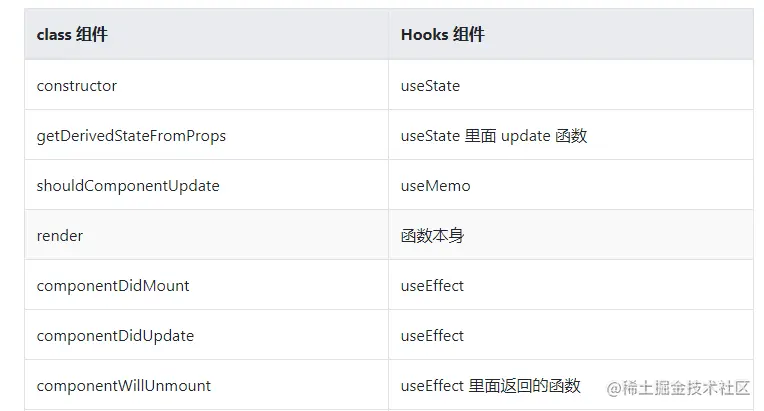Image resolution: width=764 pixels, height=411 pixels.
Task: Click the word "Hooks" in the table header
Action: pos(424,34)
